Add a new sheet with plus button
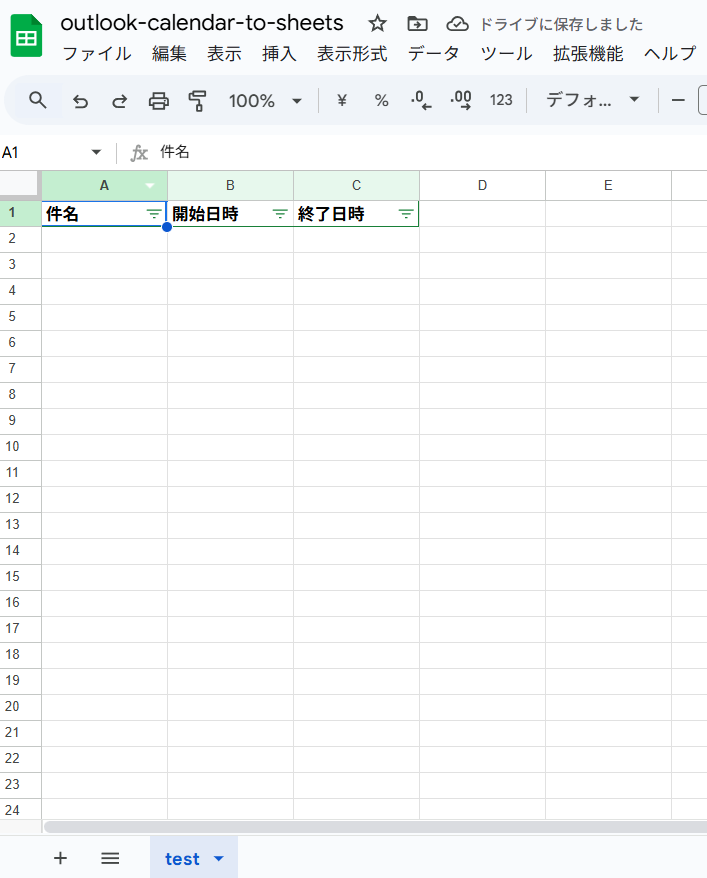 (x=60, y=858)
